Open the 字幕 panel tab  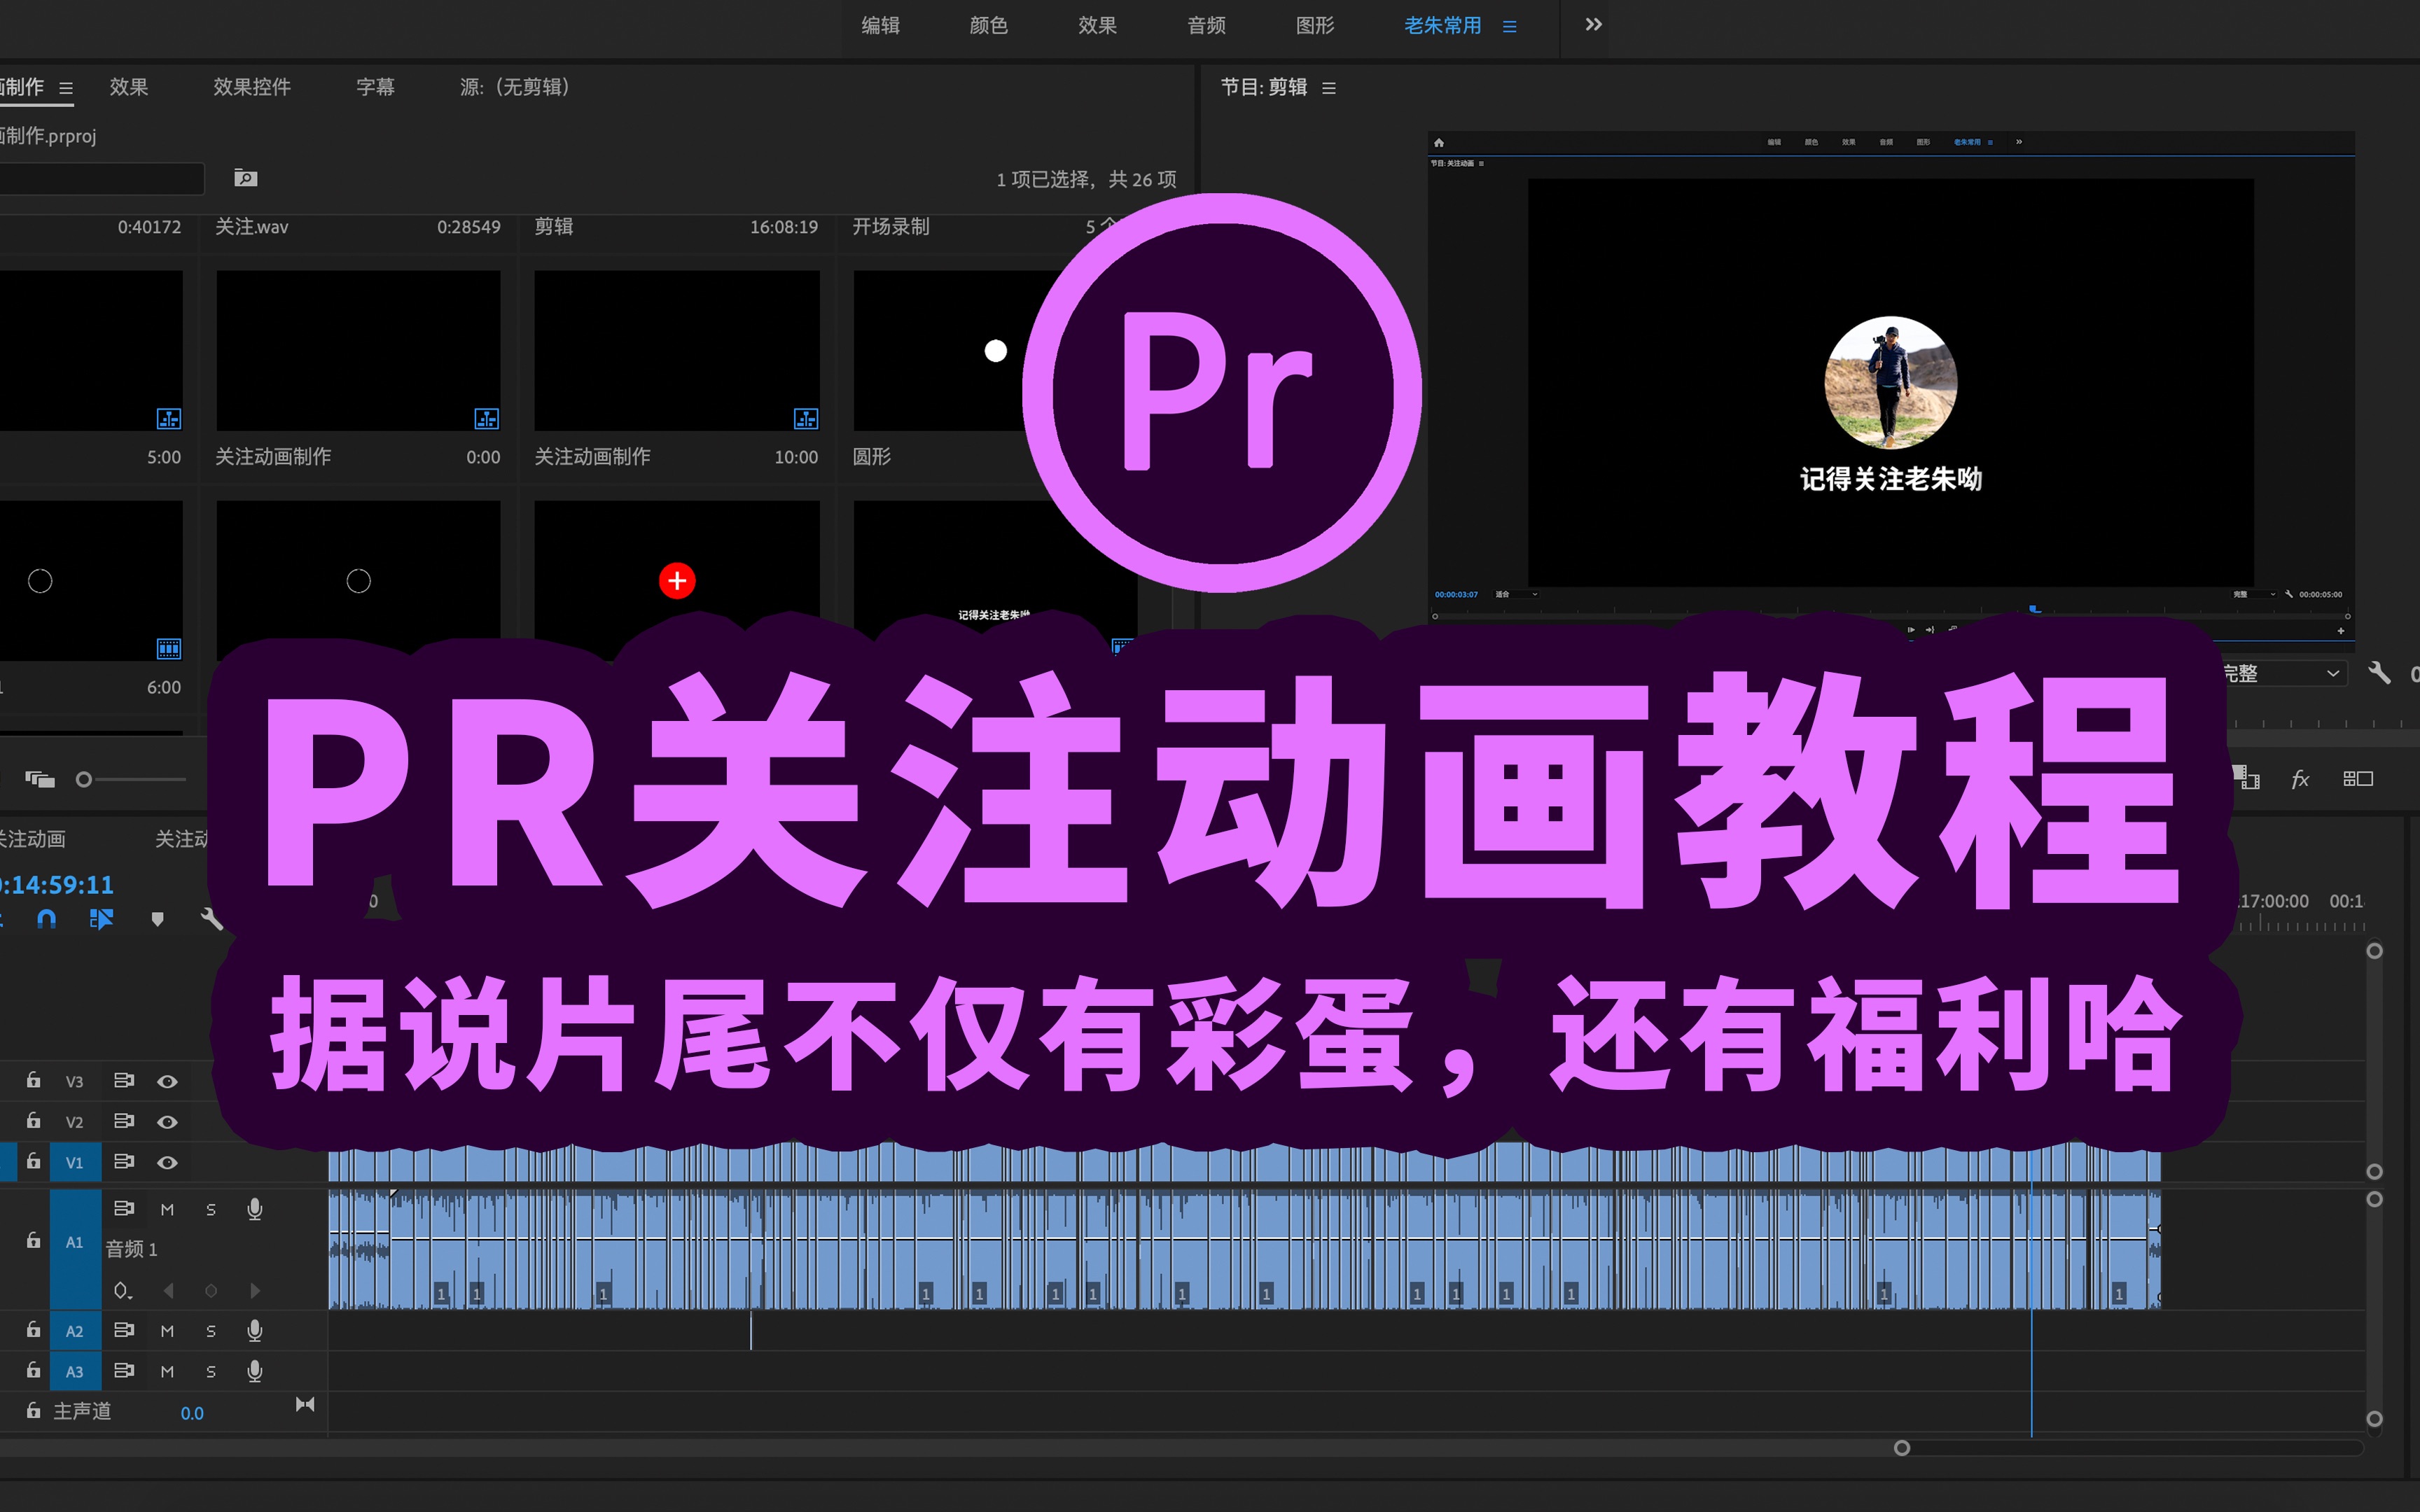point(375,87)
